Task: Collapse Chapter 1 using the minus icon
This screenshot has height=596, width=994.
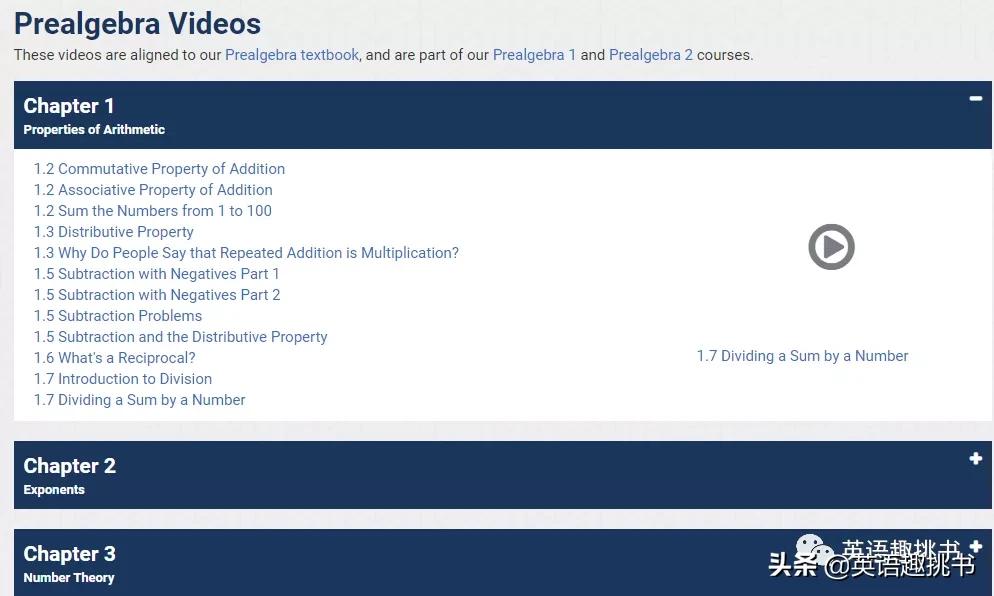Action: click(x=975, y=99)
